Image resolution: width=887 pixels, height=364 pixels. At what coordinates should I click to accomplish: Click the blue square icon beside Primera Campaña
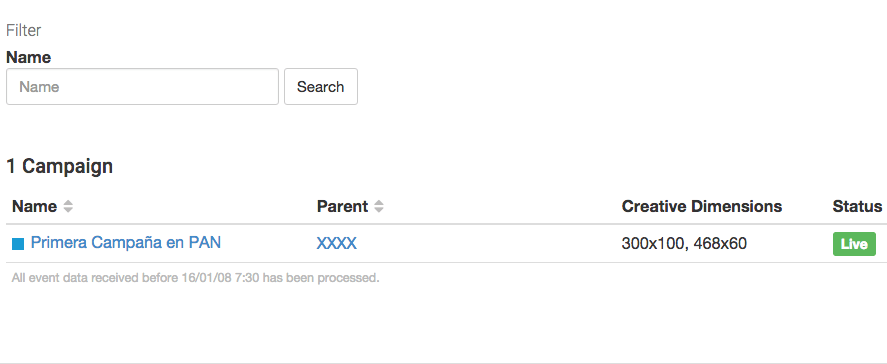pyautogui.click(x=18, y=244)
